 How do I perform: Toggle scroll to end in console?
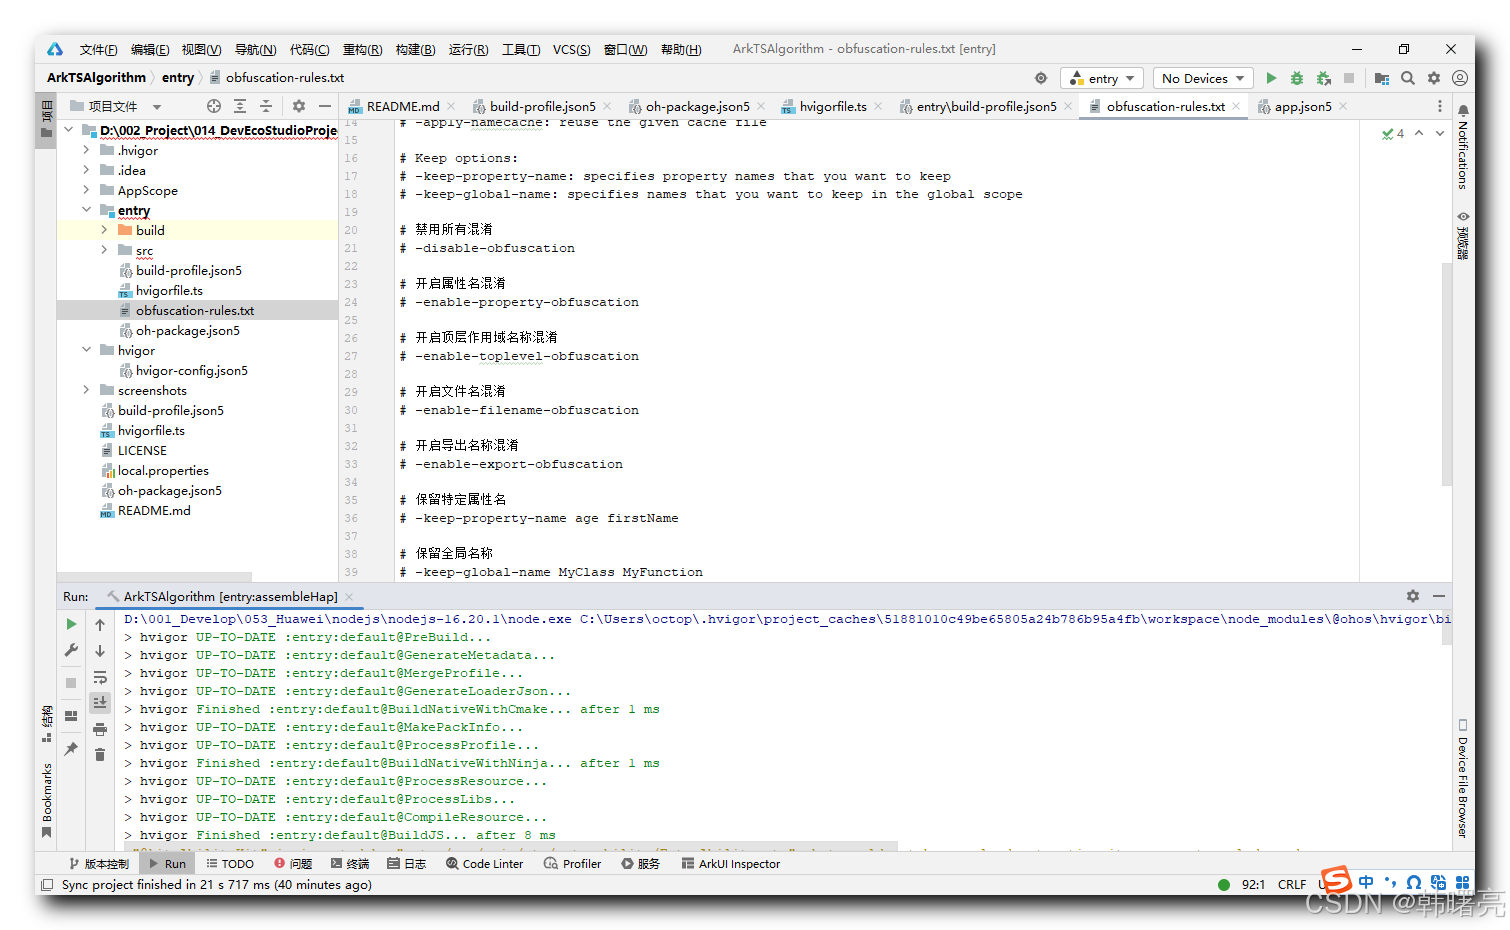(100, 703)
